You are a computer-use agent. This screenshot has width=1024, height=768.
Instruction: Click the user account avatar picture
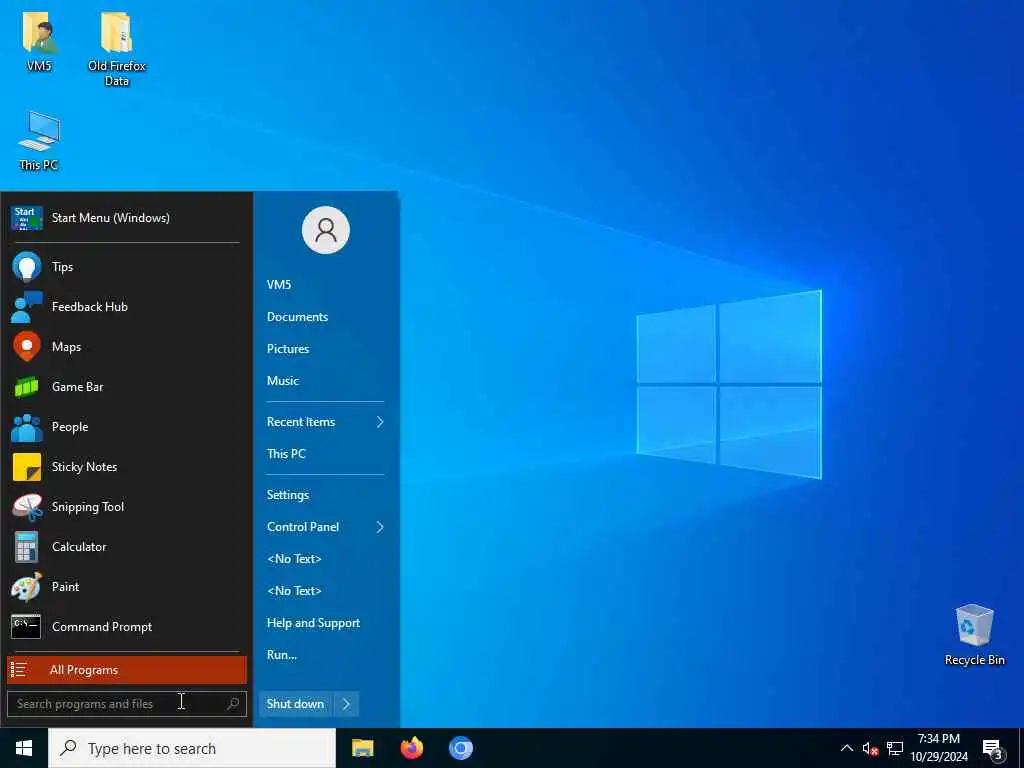click(326, 230)
